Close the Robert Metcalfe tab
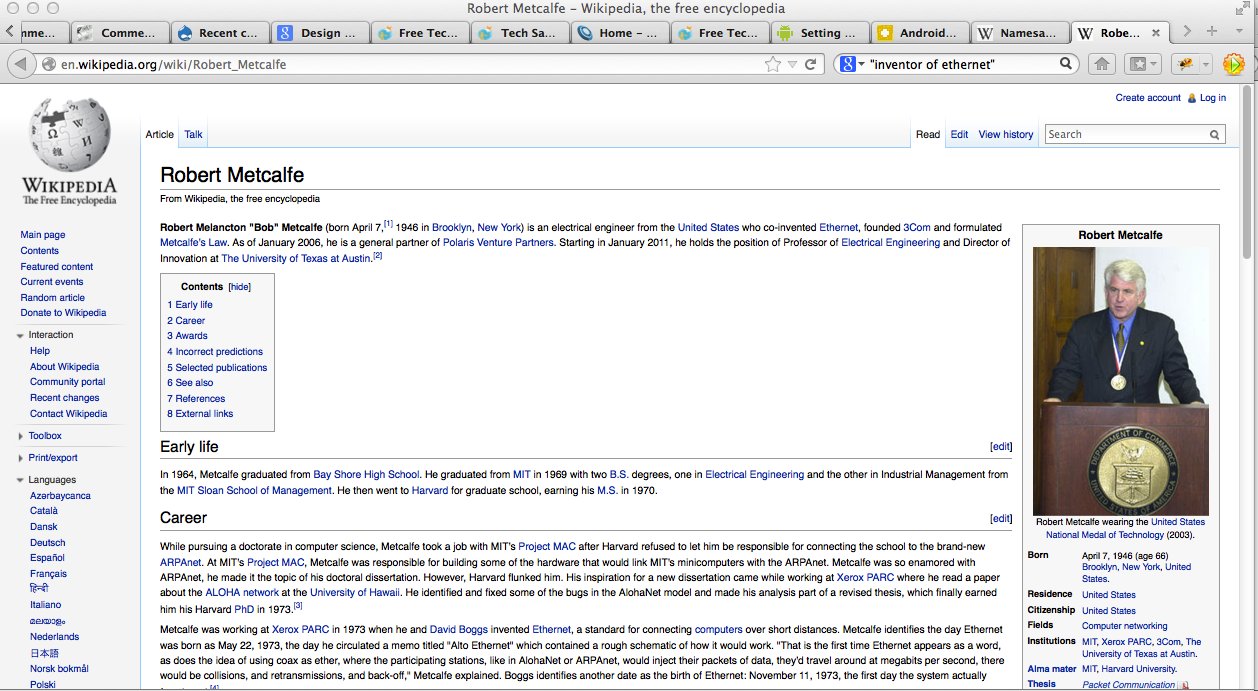Viewport: 1258px width, 691px height. click(1156, 33)
